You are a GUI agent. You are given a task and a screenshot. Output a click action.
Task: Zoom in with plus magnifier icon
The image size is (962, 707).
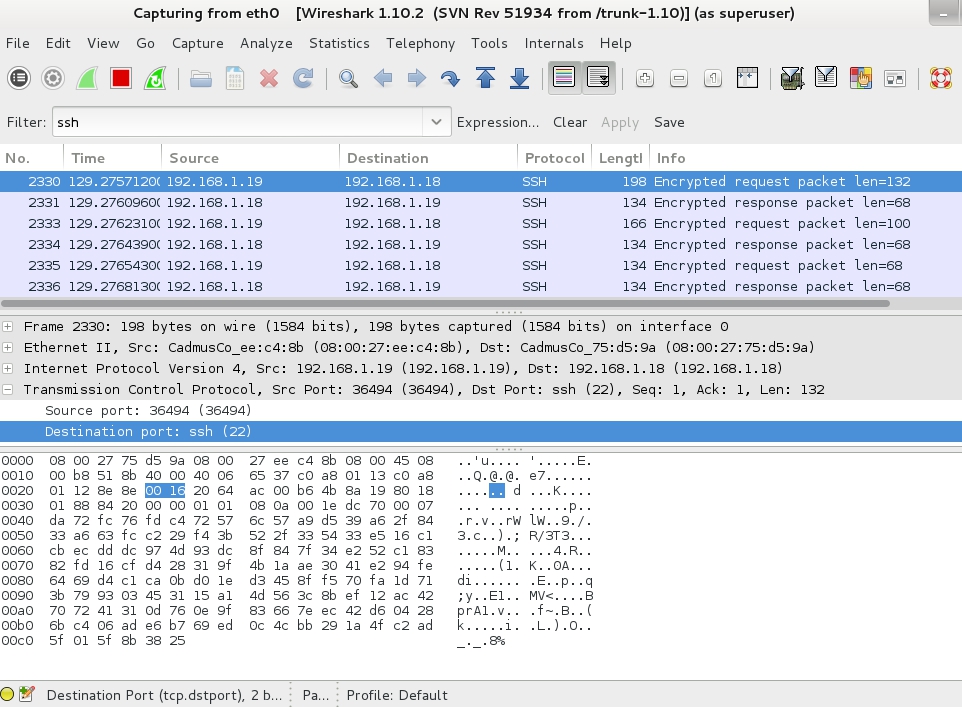coord(645,78)
